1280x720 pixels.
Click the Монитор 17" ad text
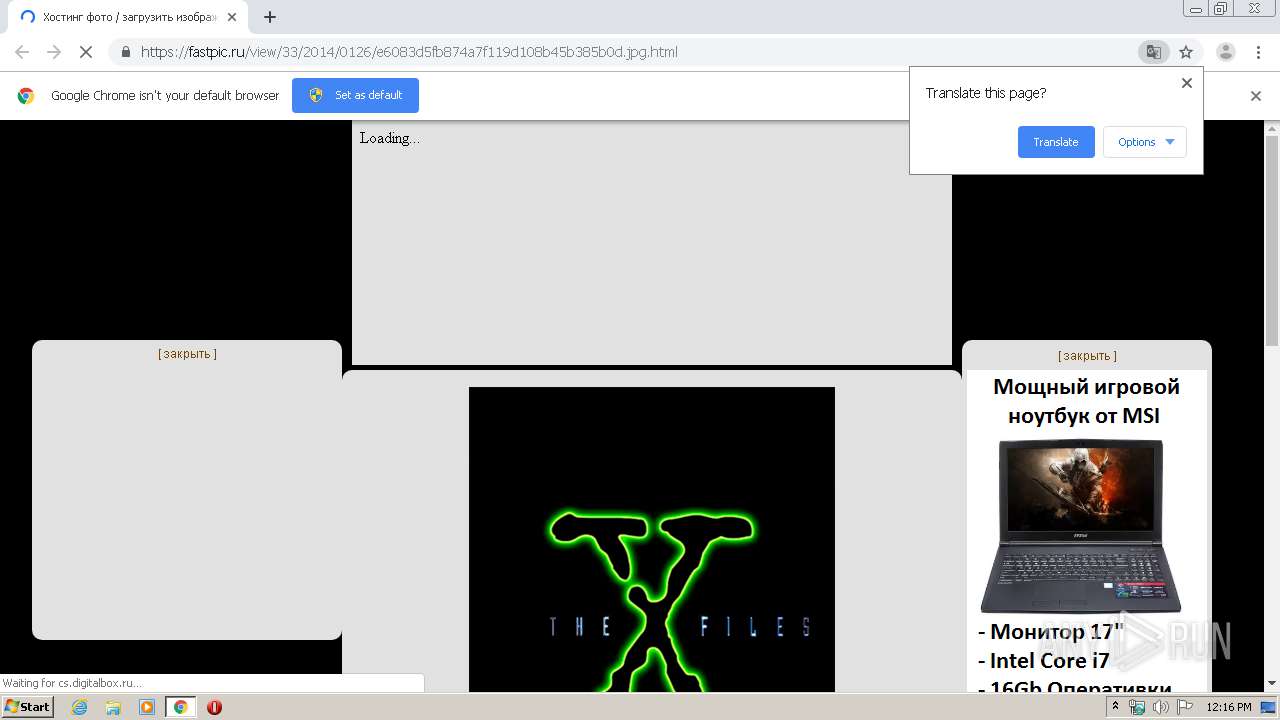pyautogui.click(x=1050, y=632)
